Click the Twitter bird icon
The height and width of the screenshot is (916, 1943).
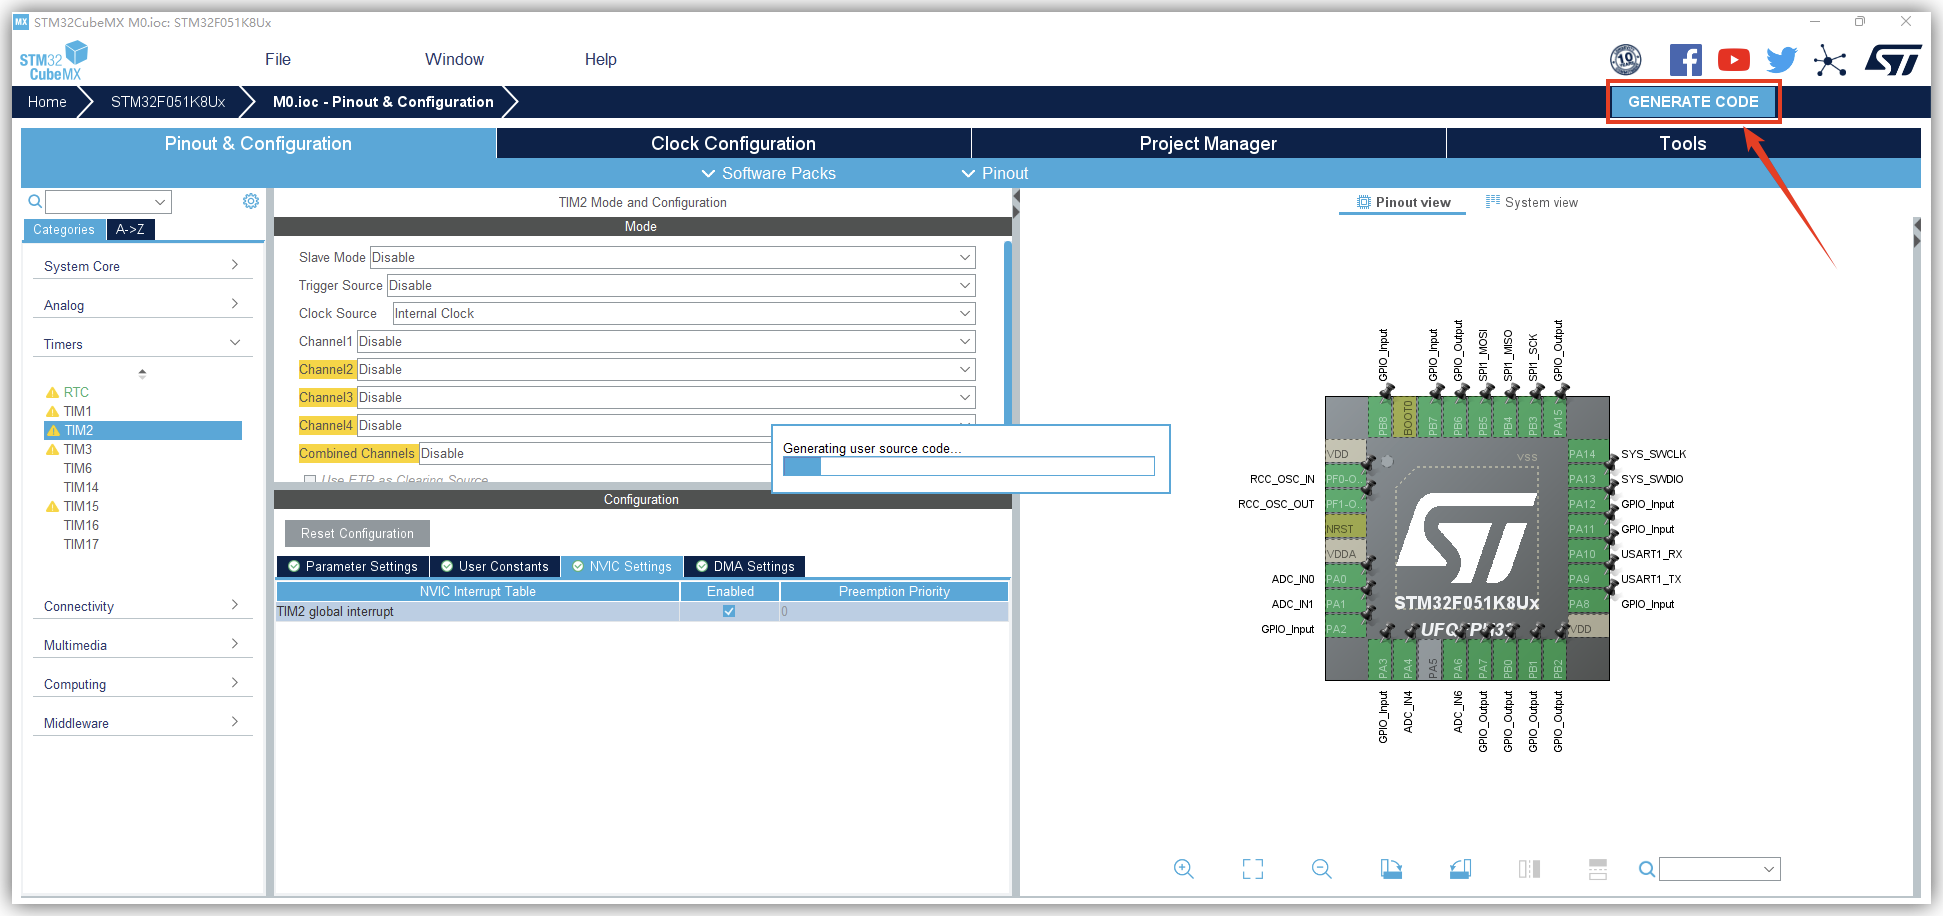1781,60
